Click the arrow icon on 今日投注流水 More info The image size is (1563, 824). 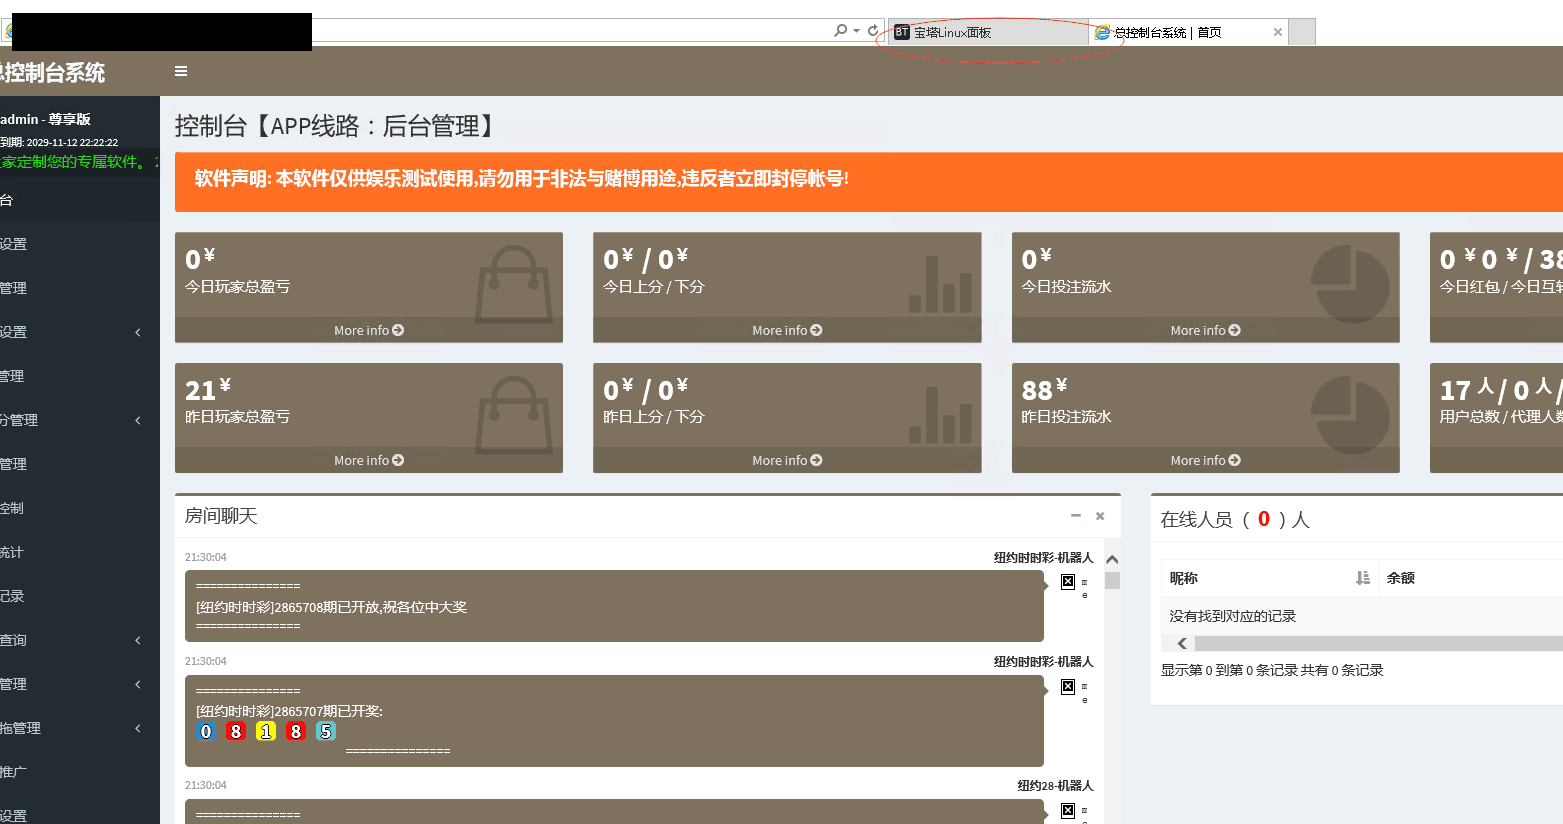tap(1234, 330)
